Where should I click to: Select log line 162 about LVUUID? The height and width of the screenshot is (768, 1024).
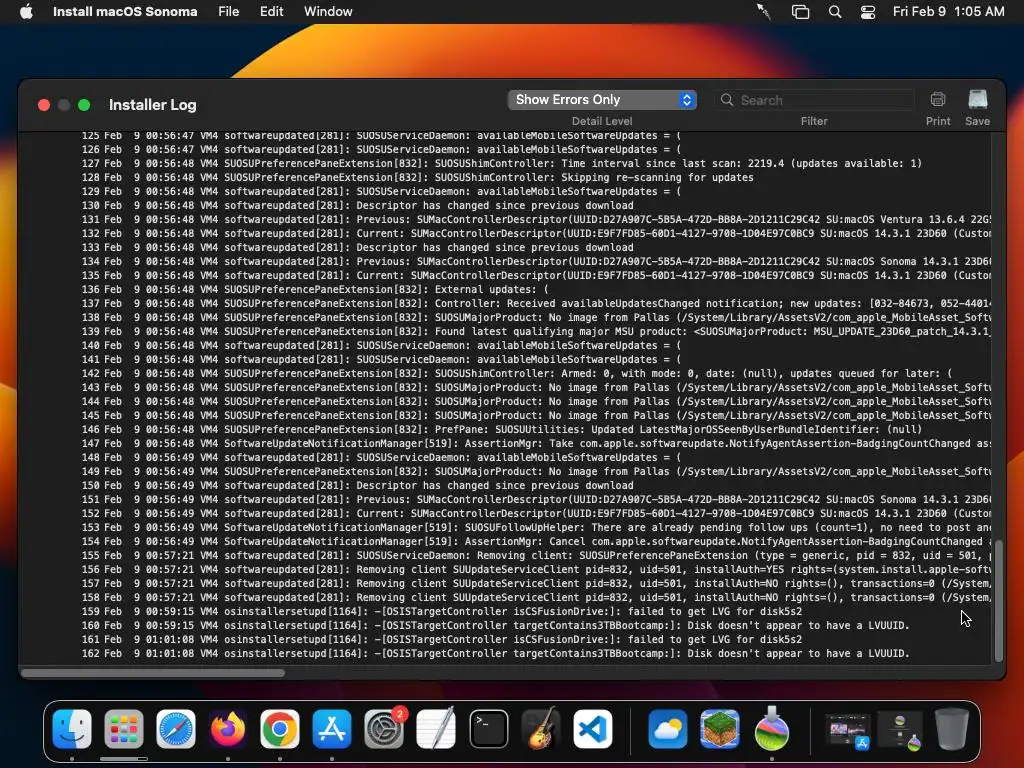495,654
